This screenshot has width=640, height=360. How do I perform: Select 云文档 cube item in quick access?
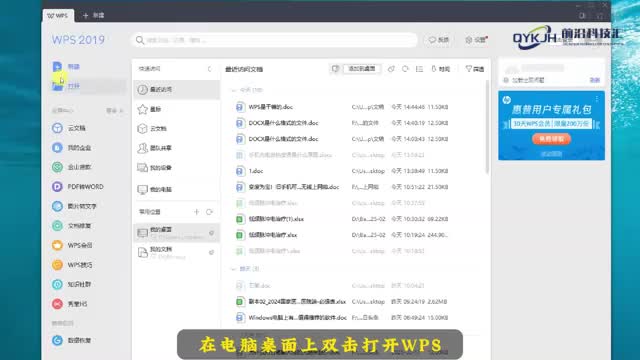tap(176, 129)
